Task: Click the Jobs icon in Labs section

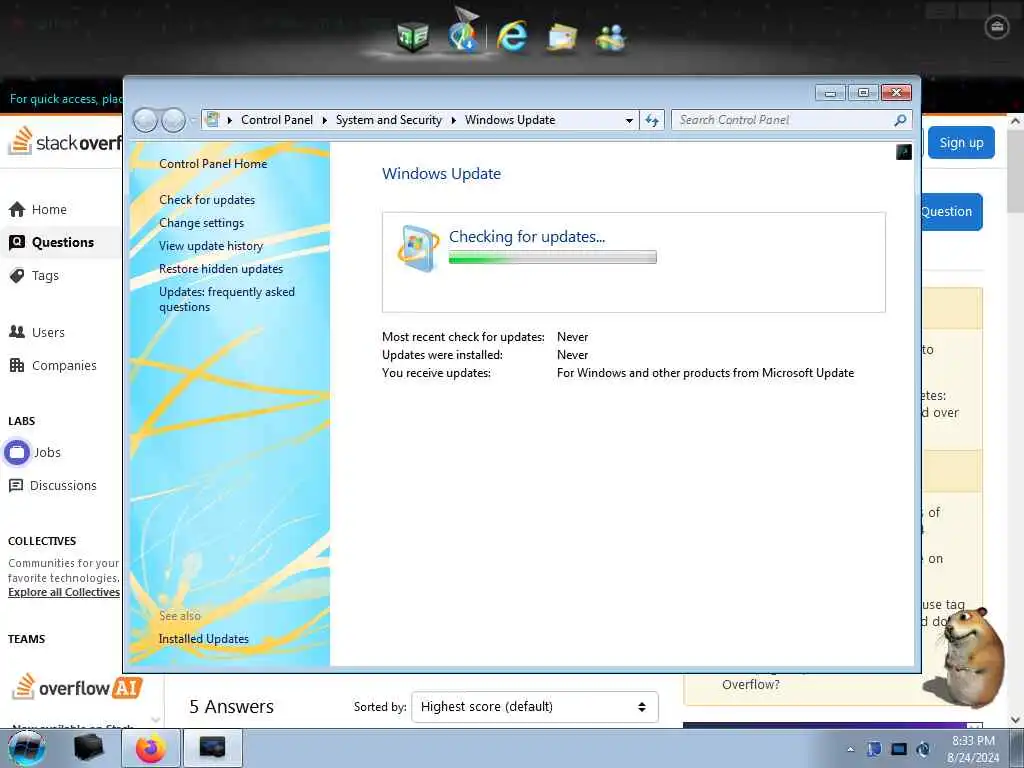Action: (17, 452)
